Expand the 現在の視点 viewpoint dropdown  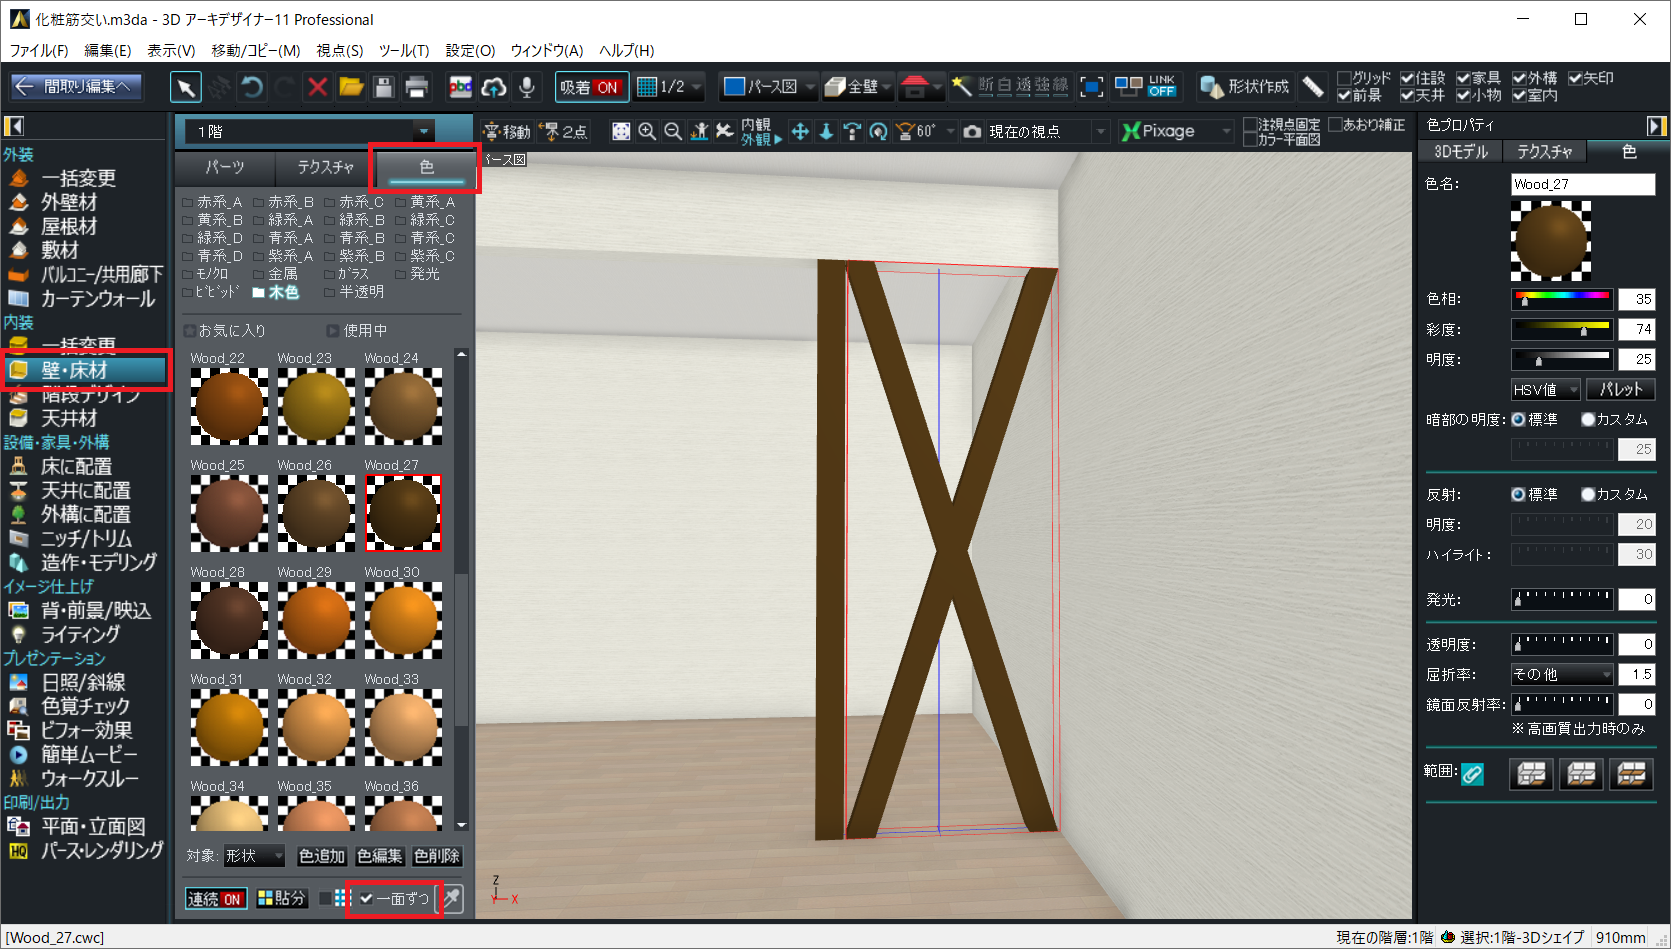(x=1100, y=132)
